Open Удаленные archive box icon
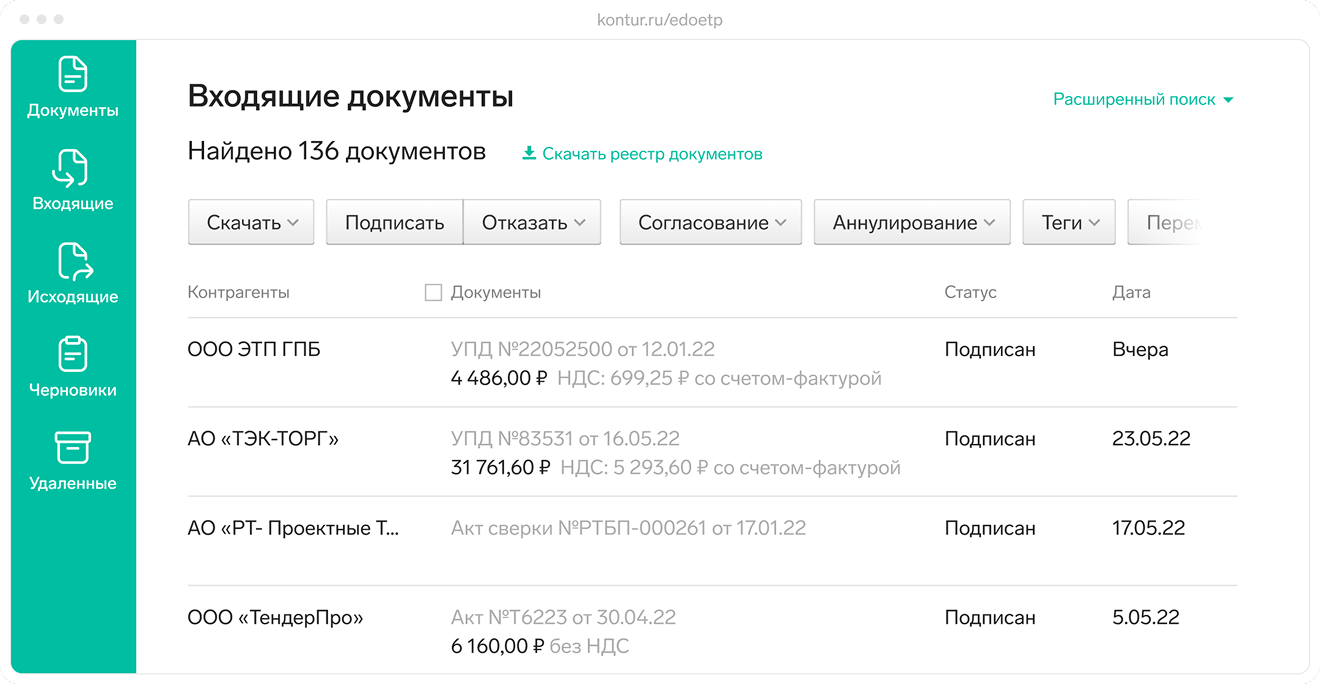 pyautogui.click(x=73, y=448)
